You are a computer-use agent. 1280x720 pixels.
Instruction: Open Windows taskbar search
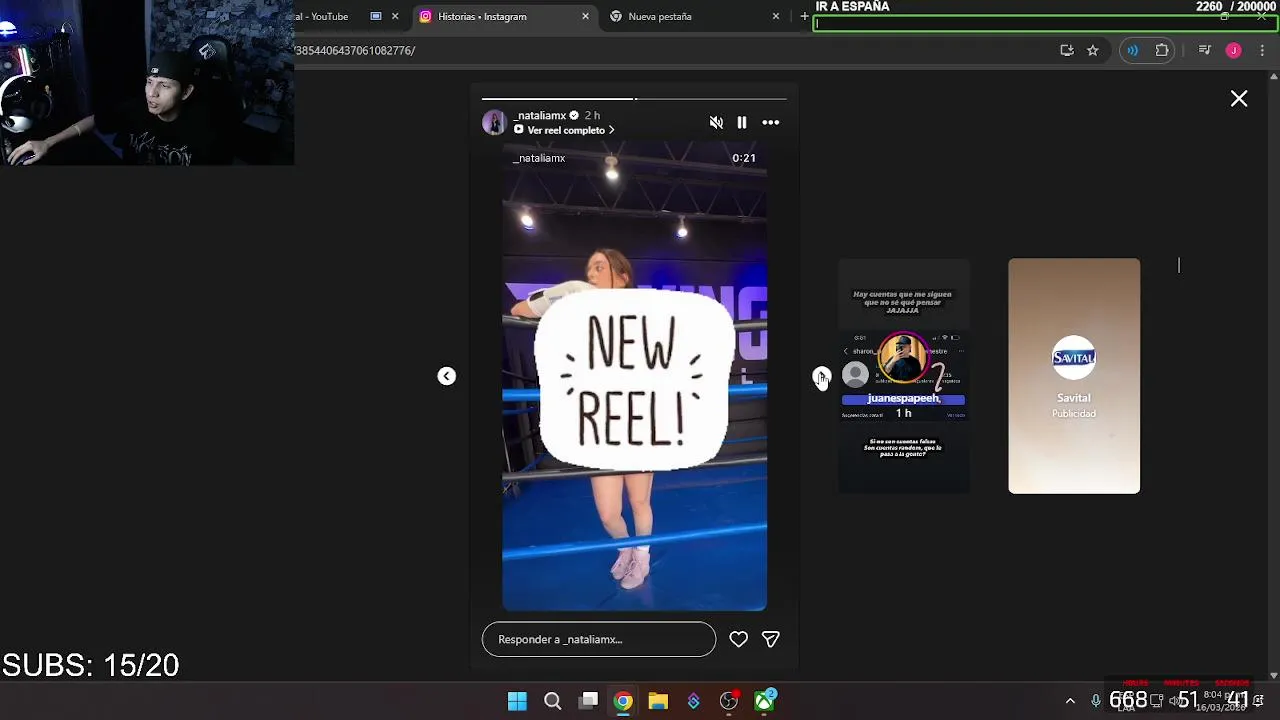552,701
